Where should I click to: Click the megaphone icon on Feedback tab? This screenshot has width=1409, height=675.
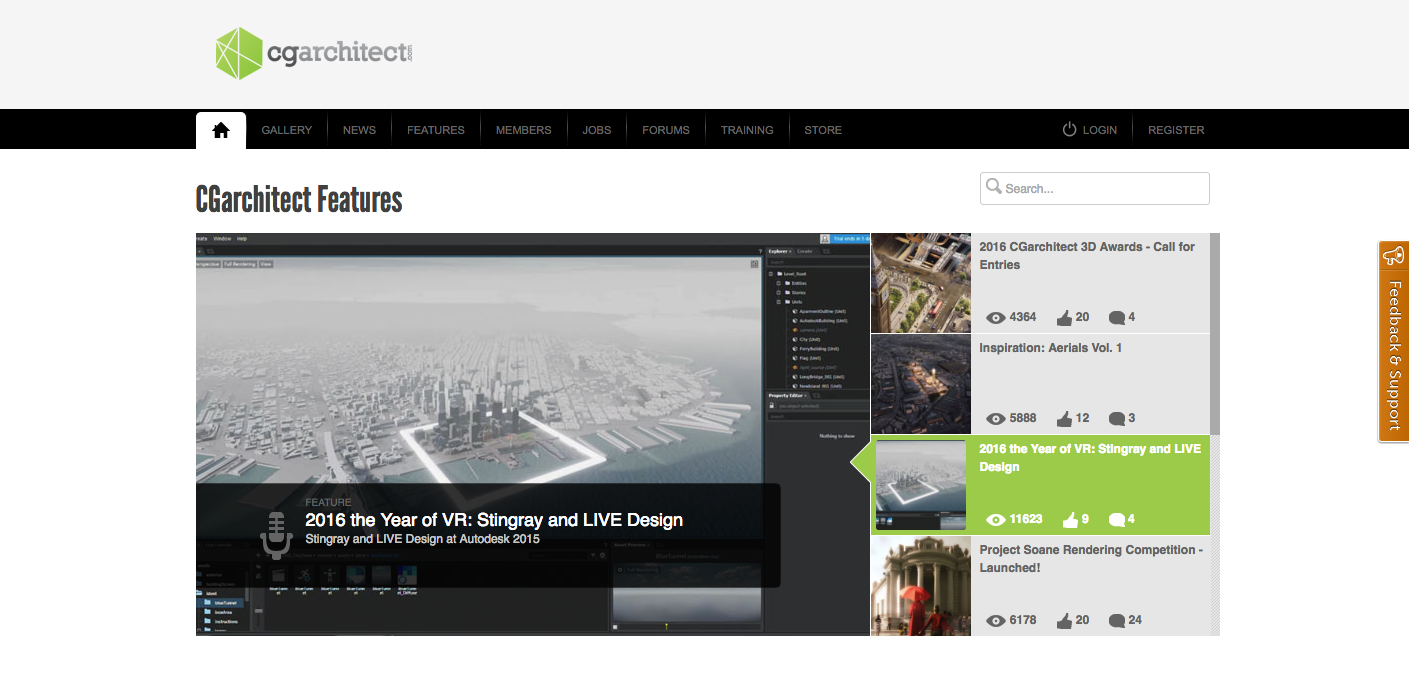point(1394,256)
